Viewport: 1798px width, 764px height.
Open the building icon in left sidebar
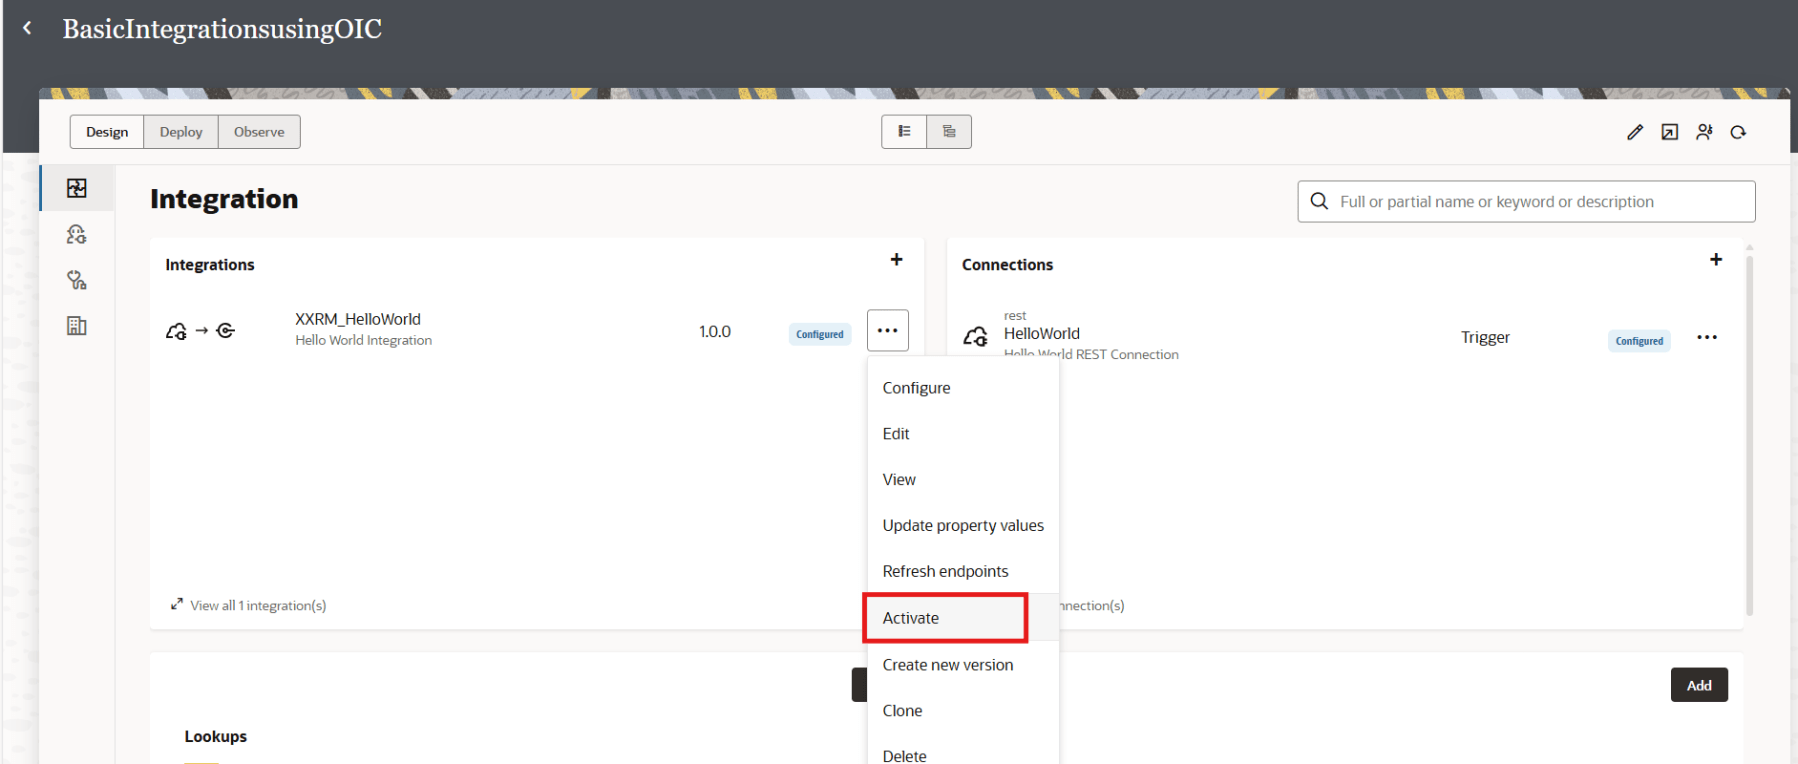tap(77, 326)
